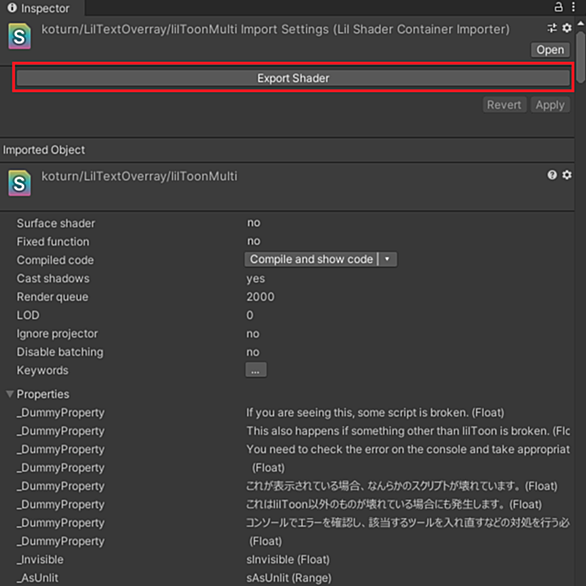The image size is (586, 586).
Task: Select Keywords label
Action: pyautogui.click(x=42, y=370)
